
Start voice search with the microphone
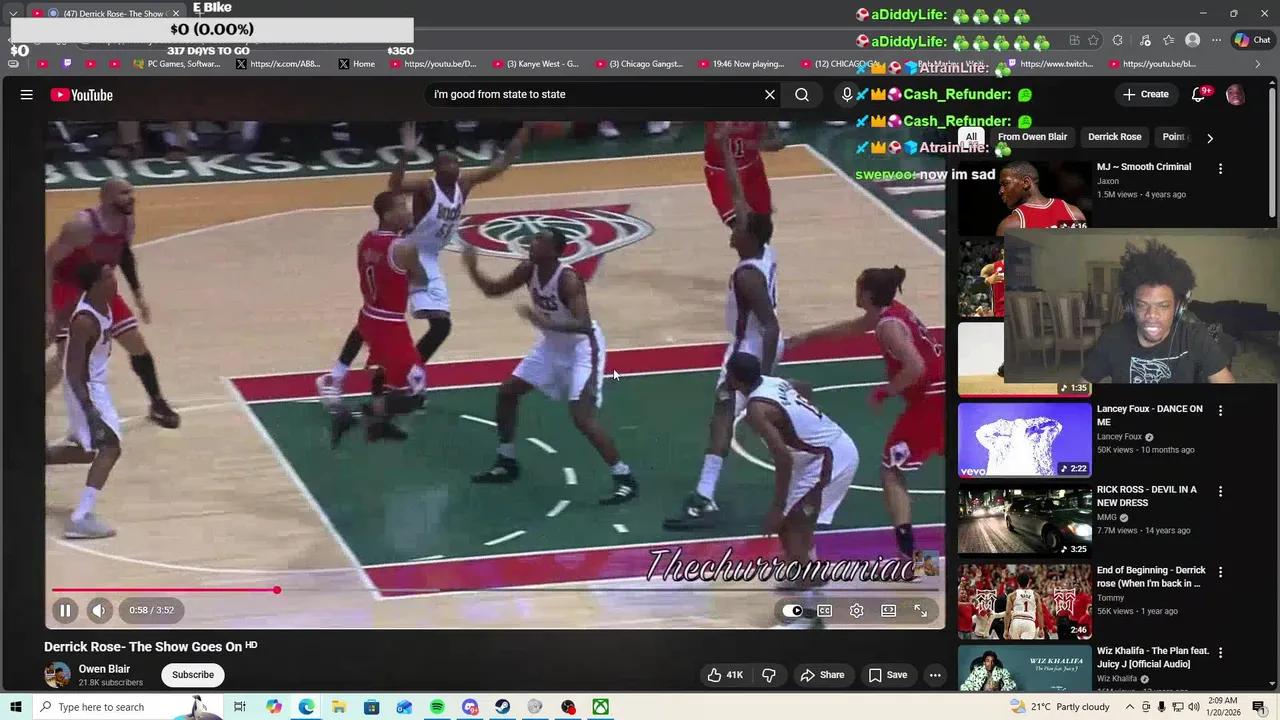click(847, 94)
